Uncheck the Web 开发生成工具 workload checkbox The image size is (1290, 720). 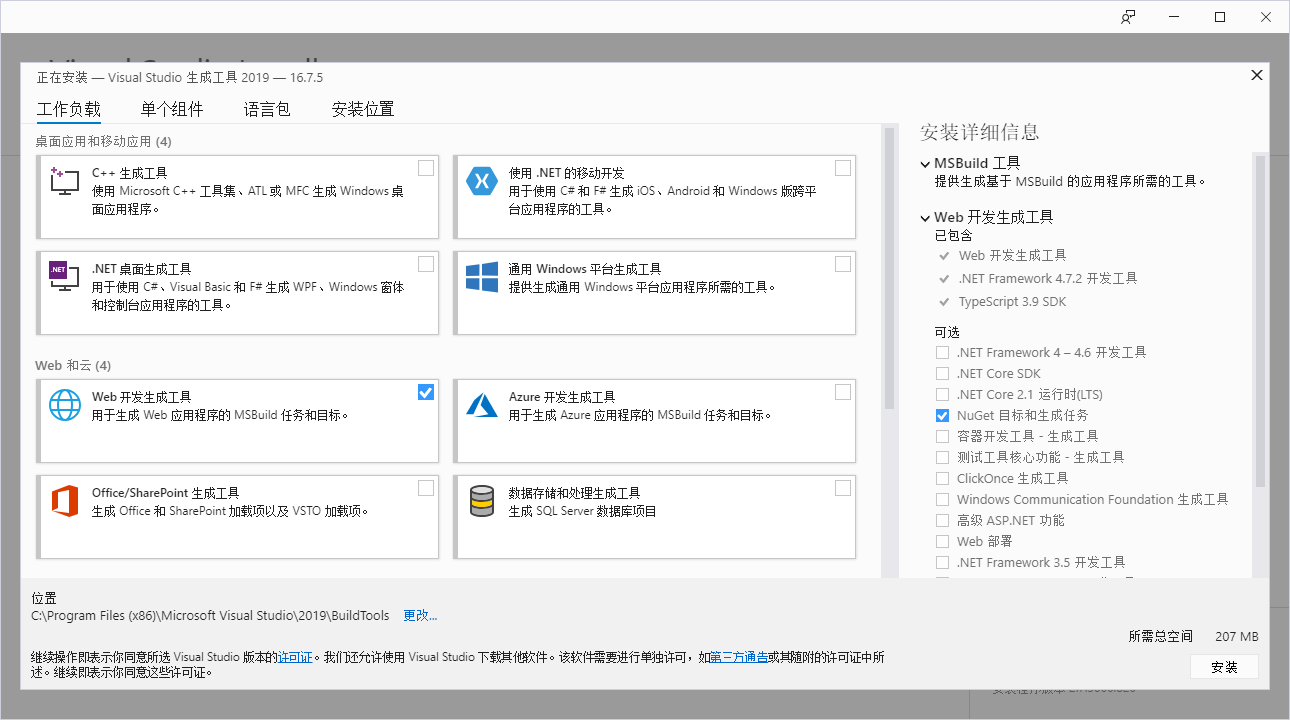point(426,392)
